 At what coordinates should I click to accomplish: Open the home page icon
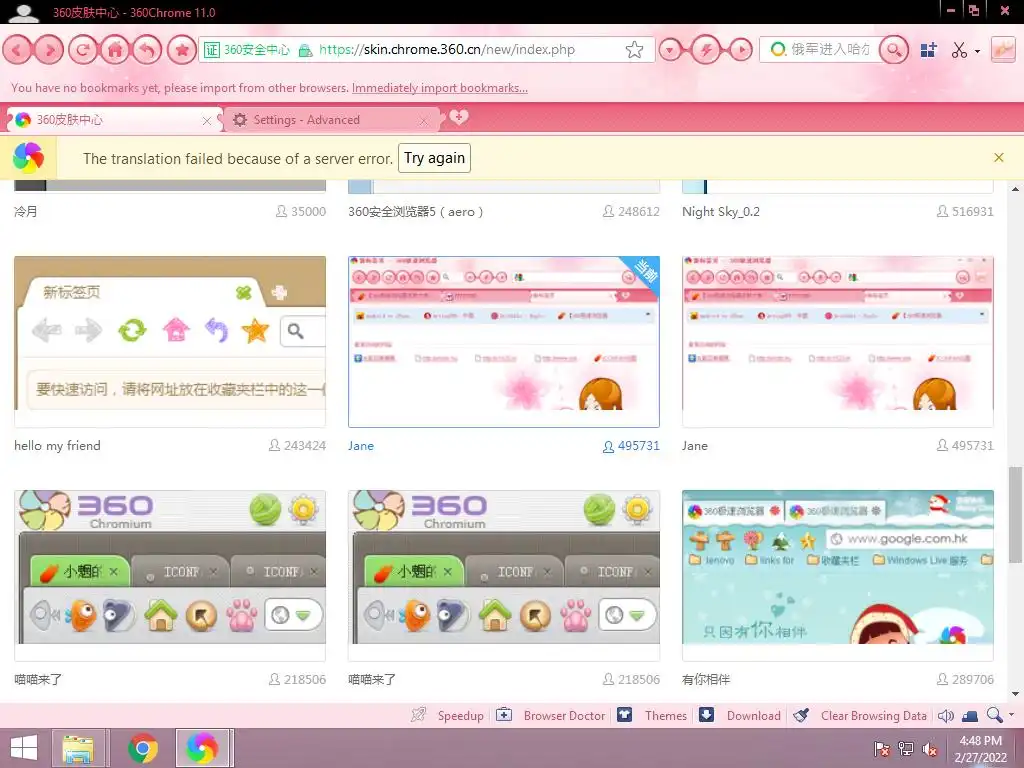116,50
